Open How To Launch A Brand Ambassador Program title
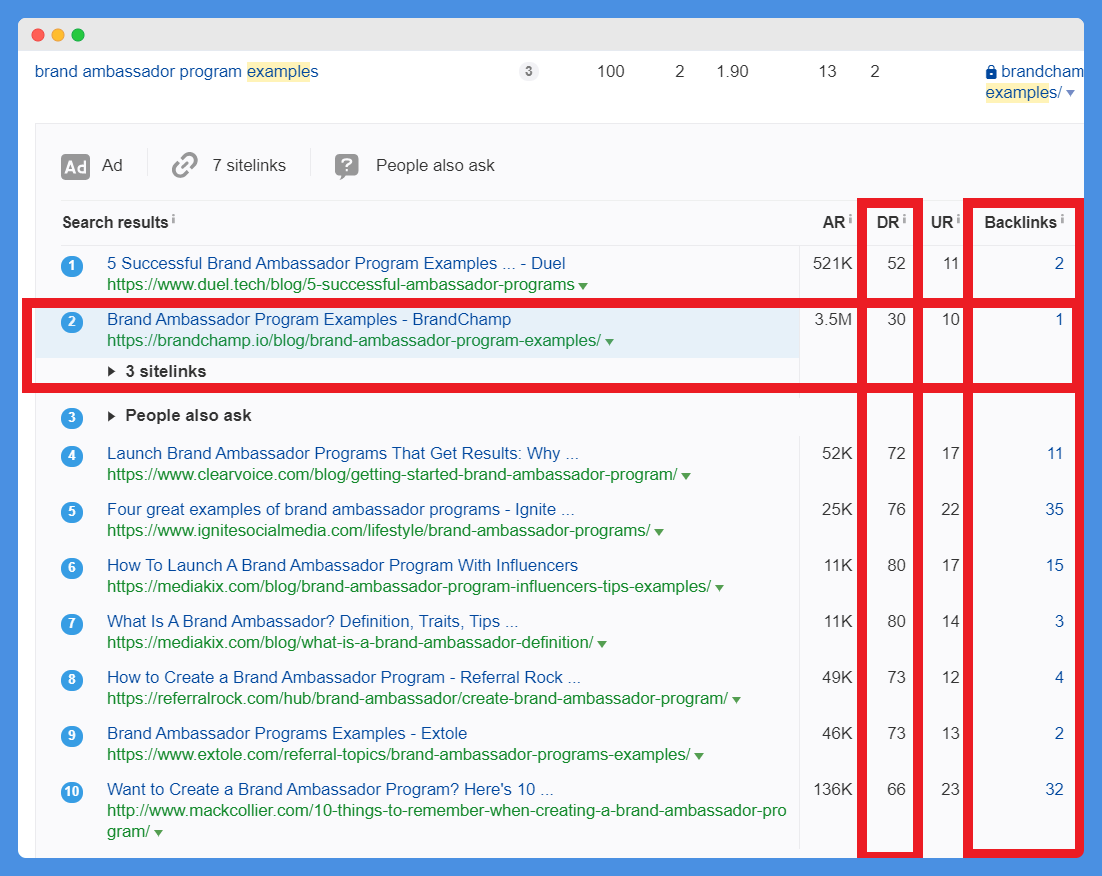Image resolution: width=1102 pixels, height=876 pixels. click(342, 565)
